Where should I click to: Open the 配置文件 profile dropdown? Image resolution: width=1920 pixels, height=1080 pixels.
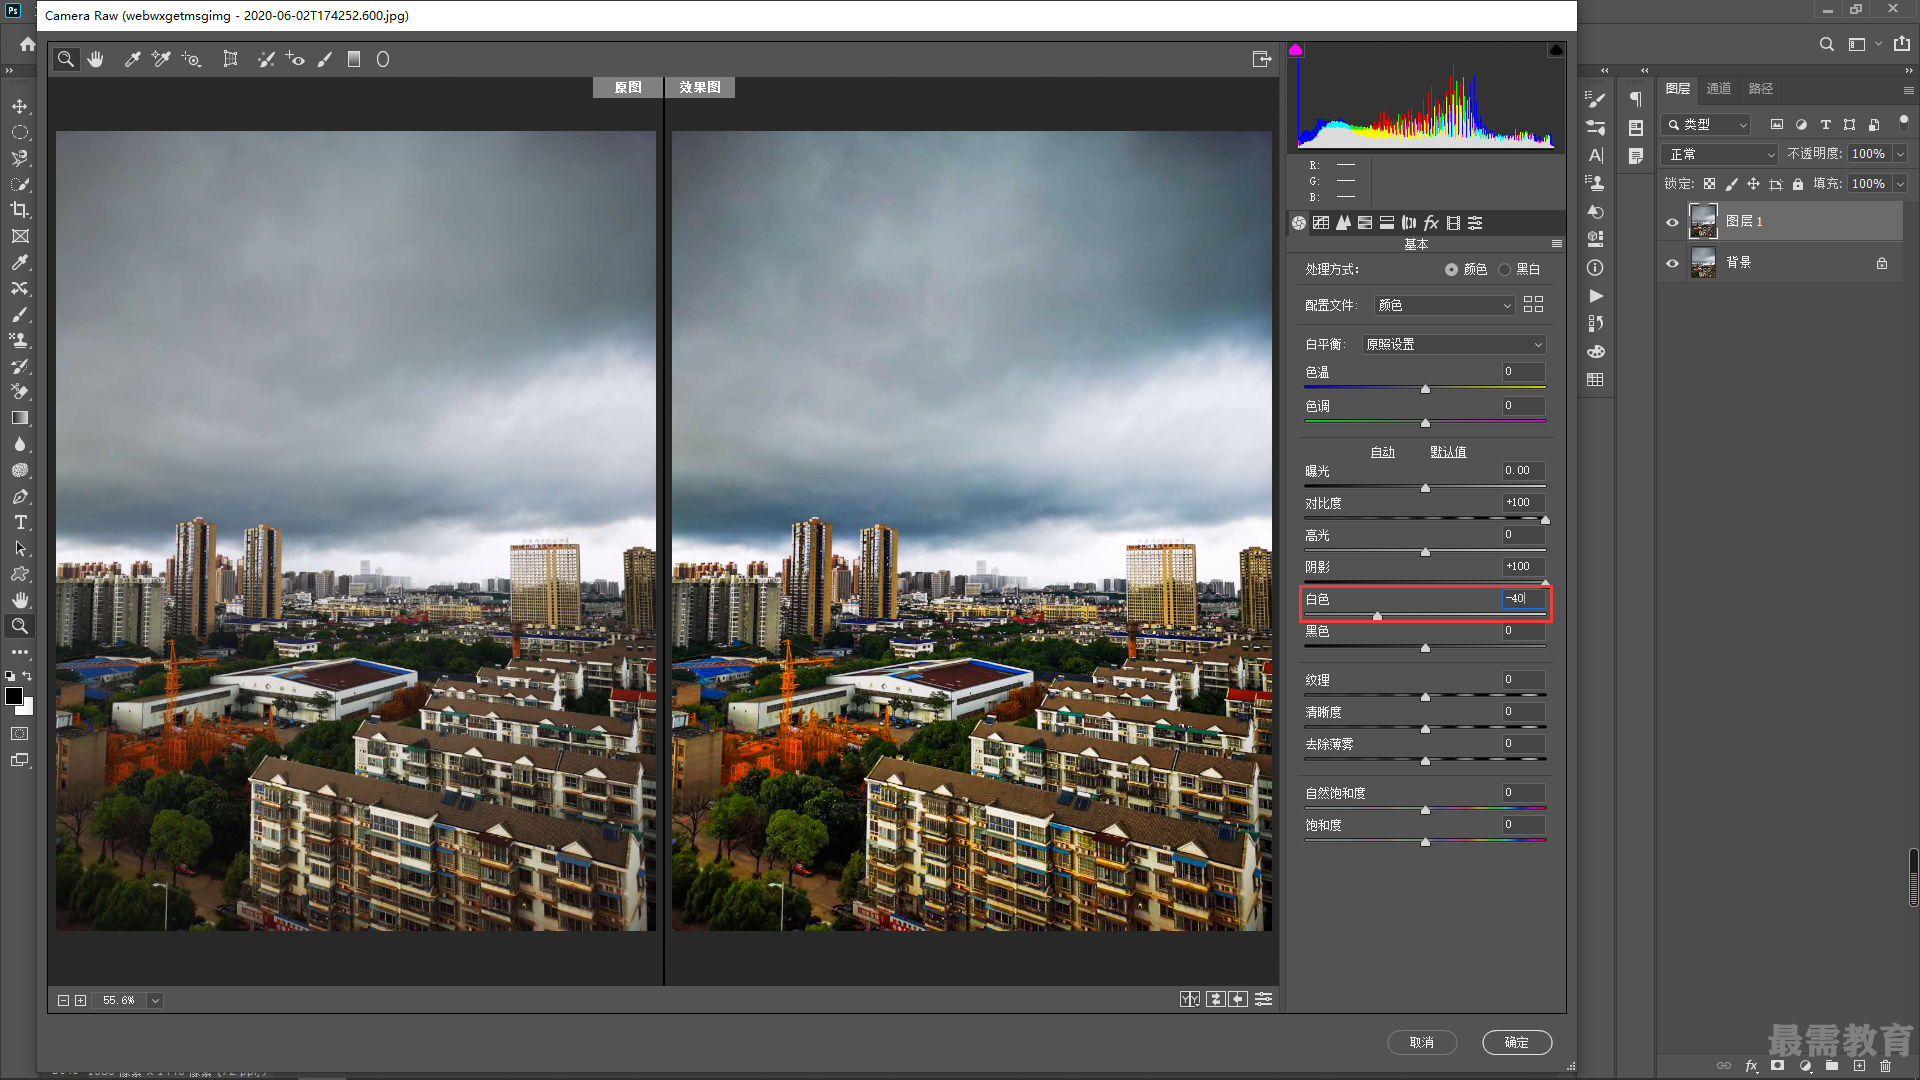[1445, 305]
